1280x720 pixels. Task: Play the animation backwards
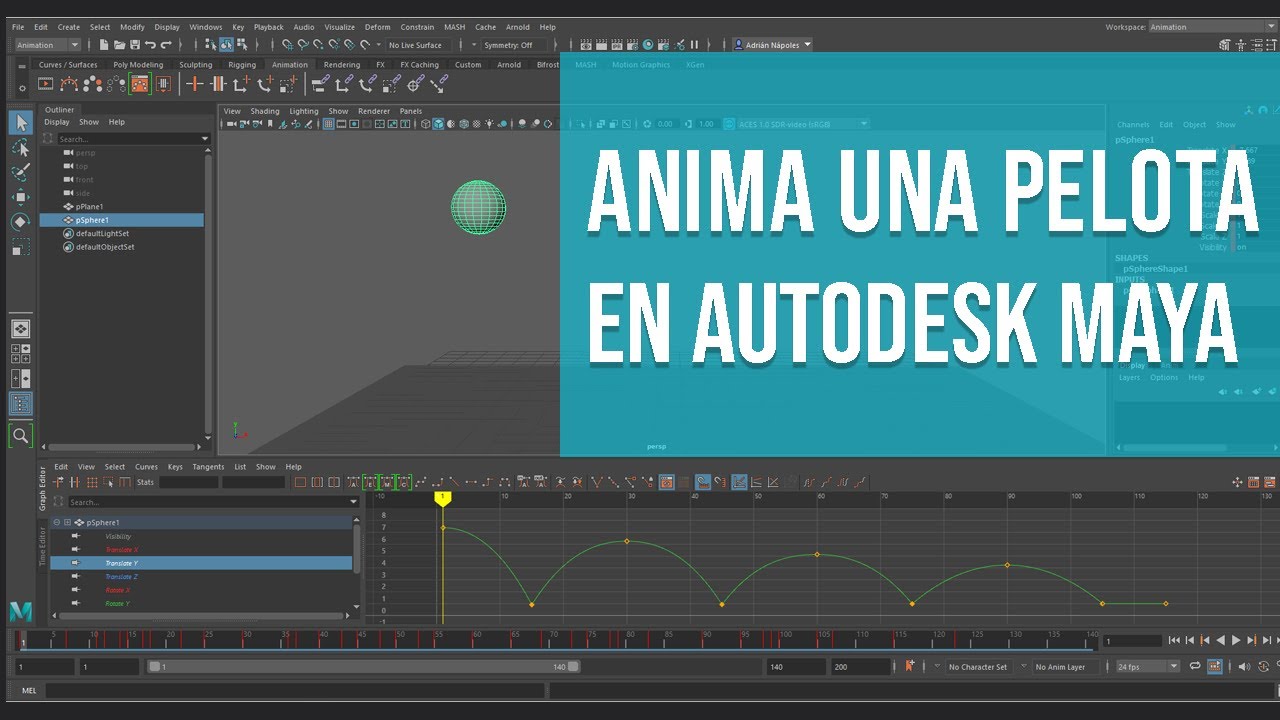[1220, 640]
